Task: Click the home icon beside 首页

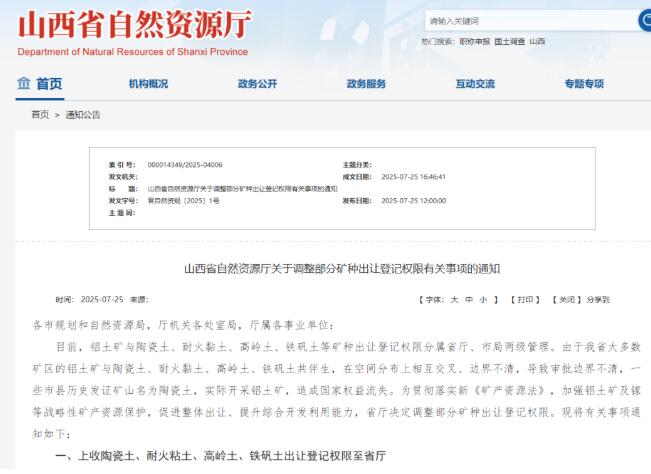Action: [23, 83]
